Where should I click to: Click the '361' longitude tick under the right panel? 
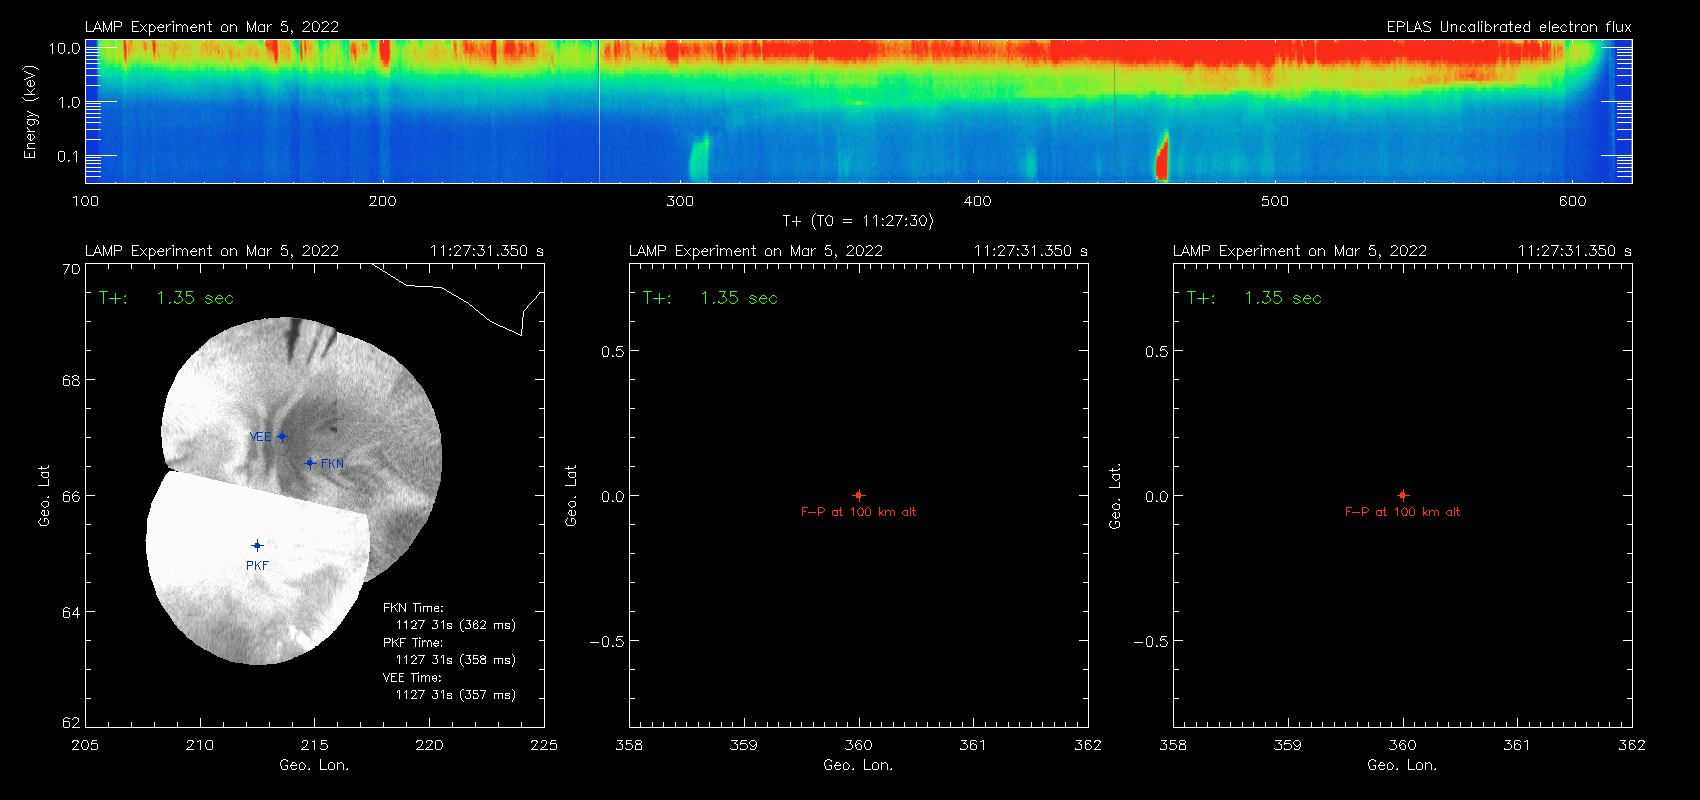coord(1517,745)
